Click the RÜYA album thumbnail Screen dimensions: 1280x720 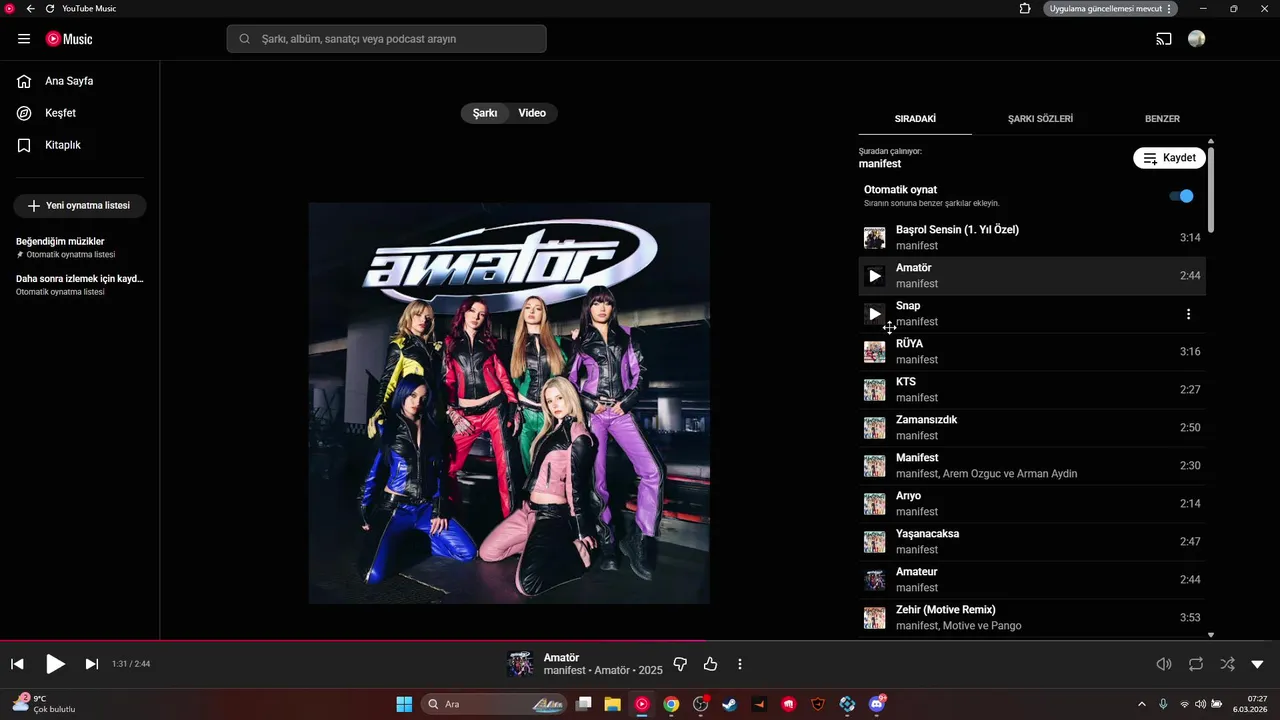tap(875, 352)
